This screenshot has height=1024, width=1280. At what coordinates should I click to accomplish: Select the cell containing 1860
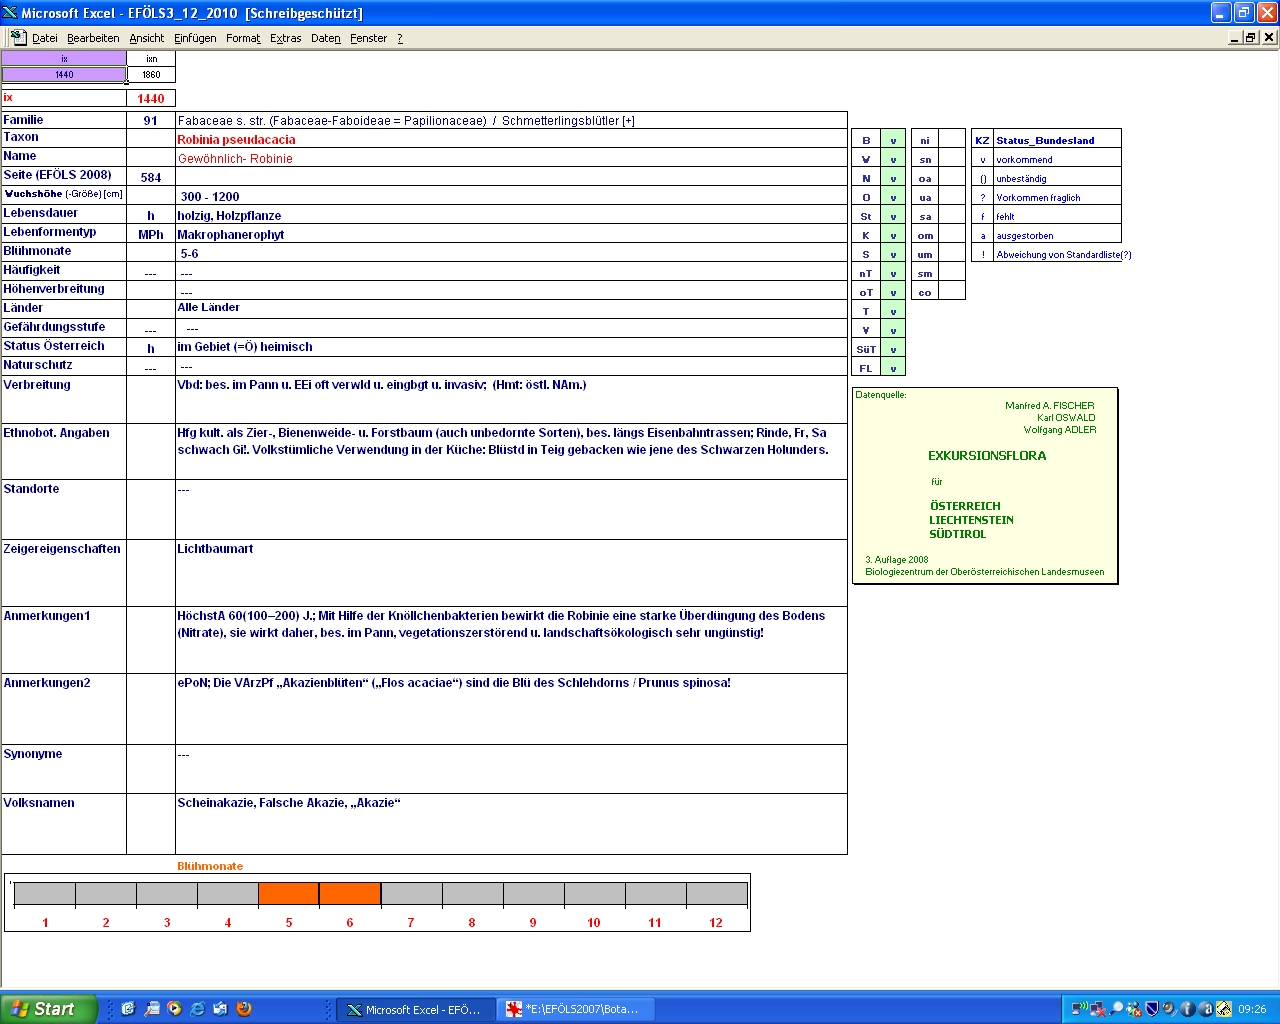click(x=151, y=74)
